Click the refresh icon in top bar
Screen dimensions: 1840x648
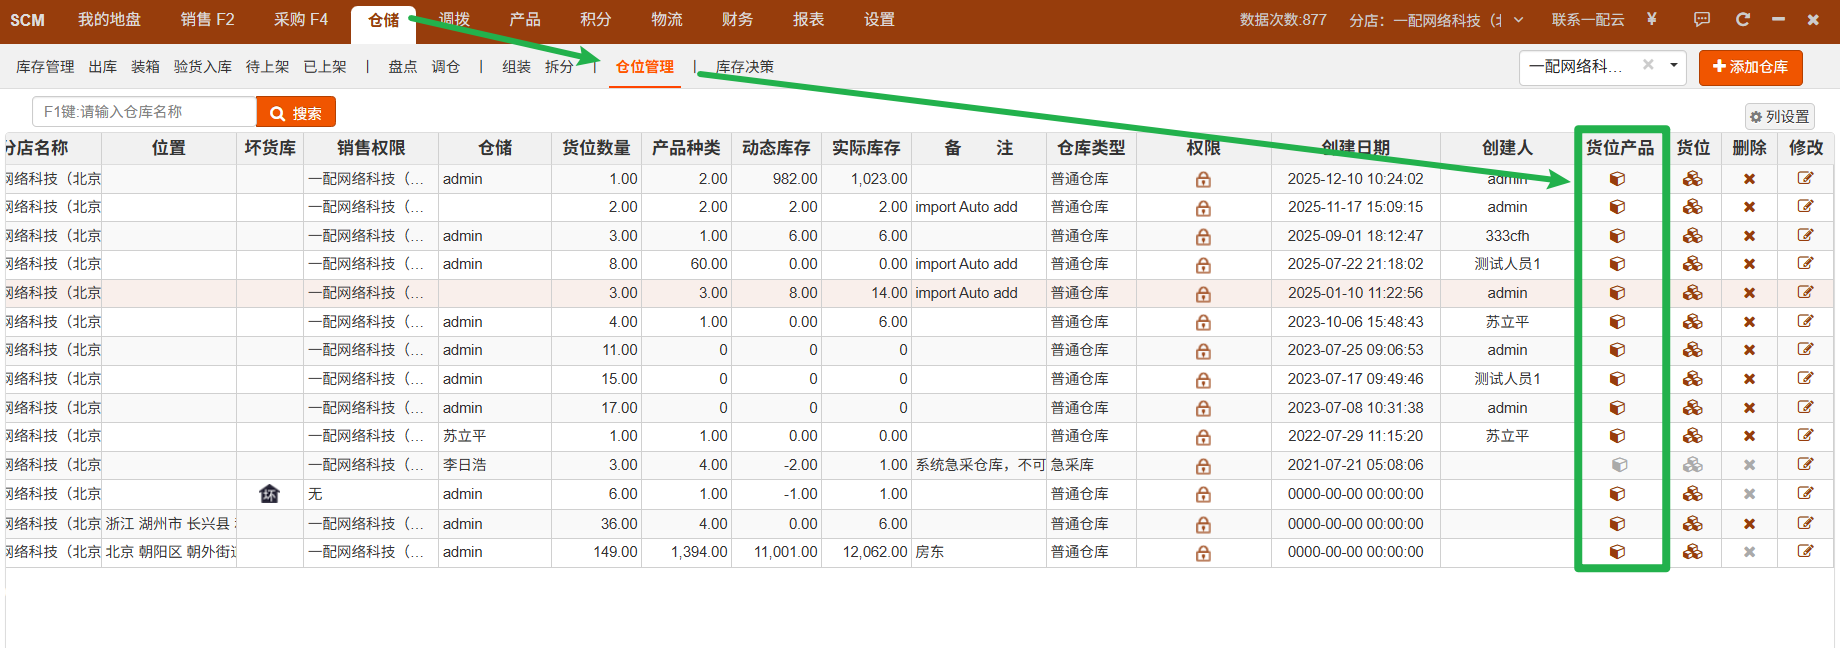(x=1743, y=19)
